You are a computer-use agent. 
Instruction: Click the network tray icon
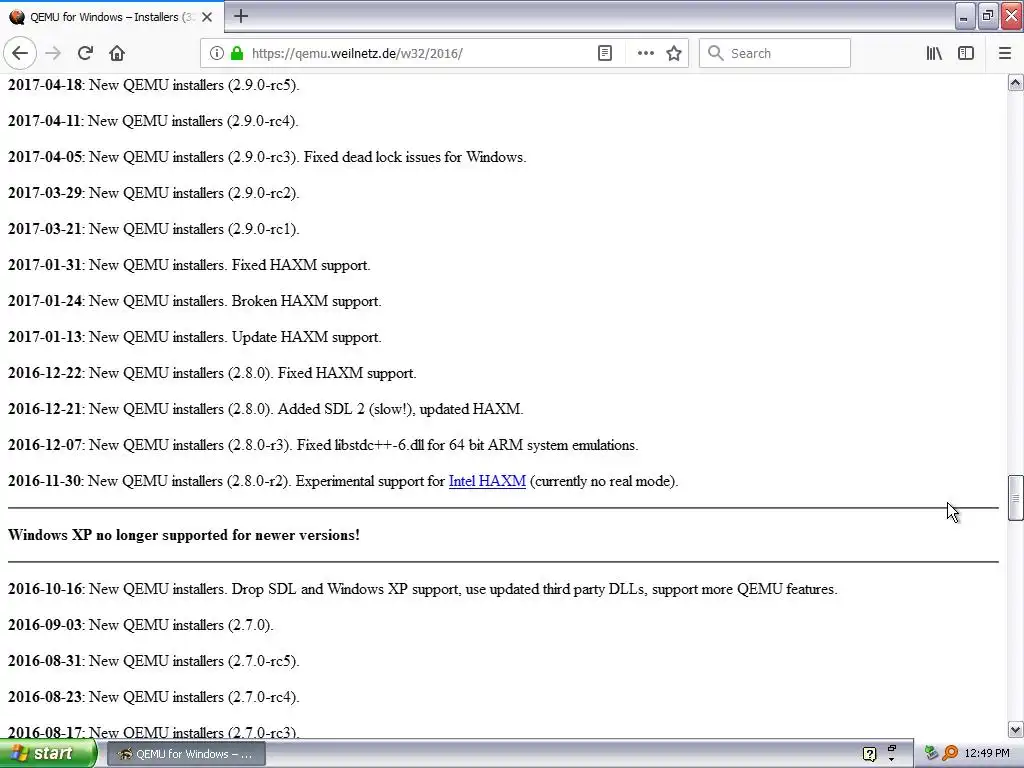931,754
